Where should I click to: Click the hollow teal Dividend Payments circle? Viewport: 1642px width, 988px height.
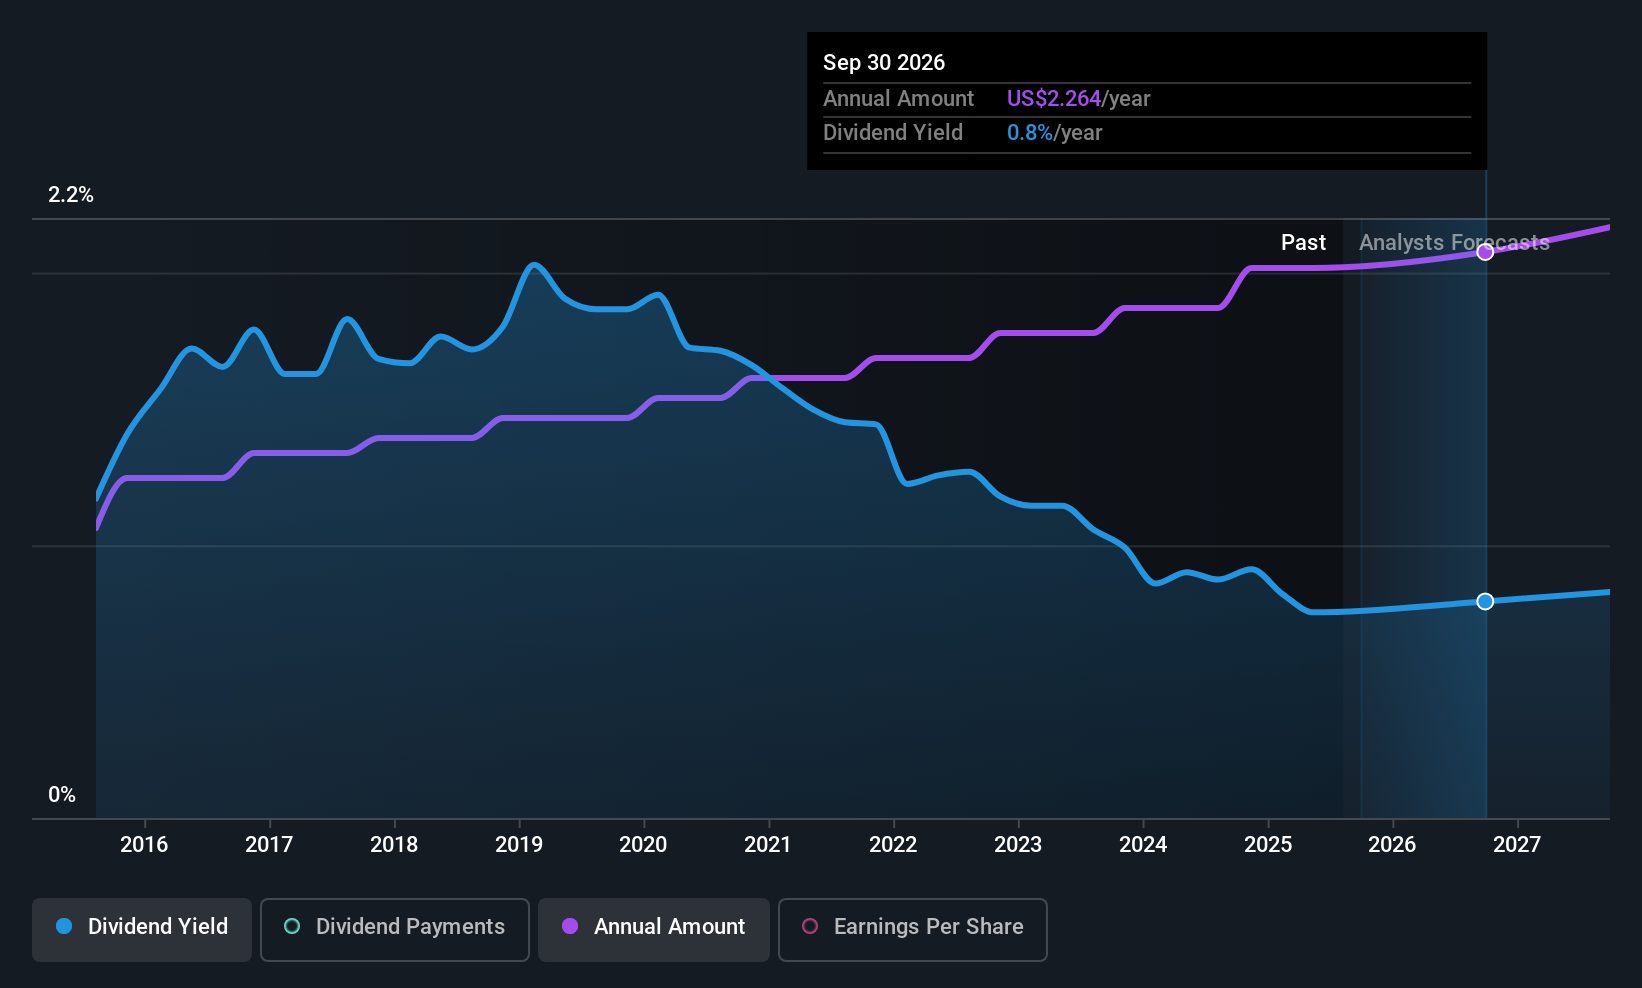[x=292, y=926]
